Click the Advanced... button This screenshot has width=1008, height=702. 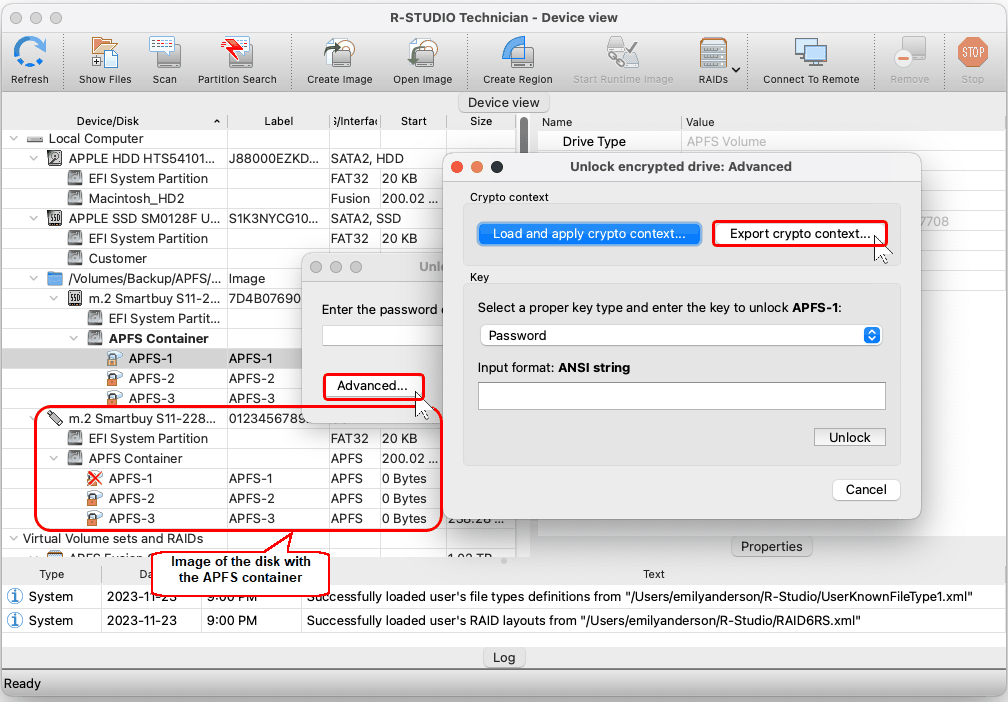click(x=373, y=386)
